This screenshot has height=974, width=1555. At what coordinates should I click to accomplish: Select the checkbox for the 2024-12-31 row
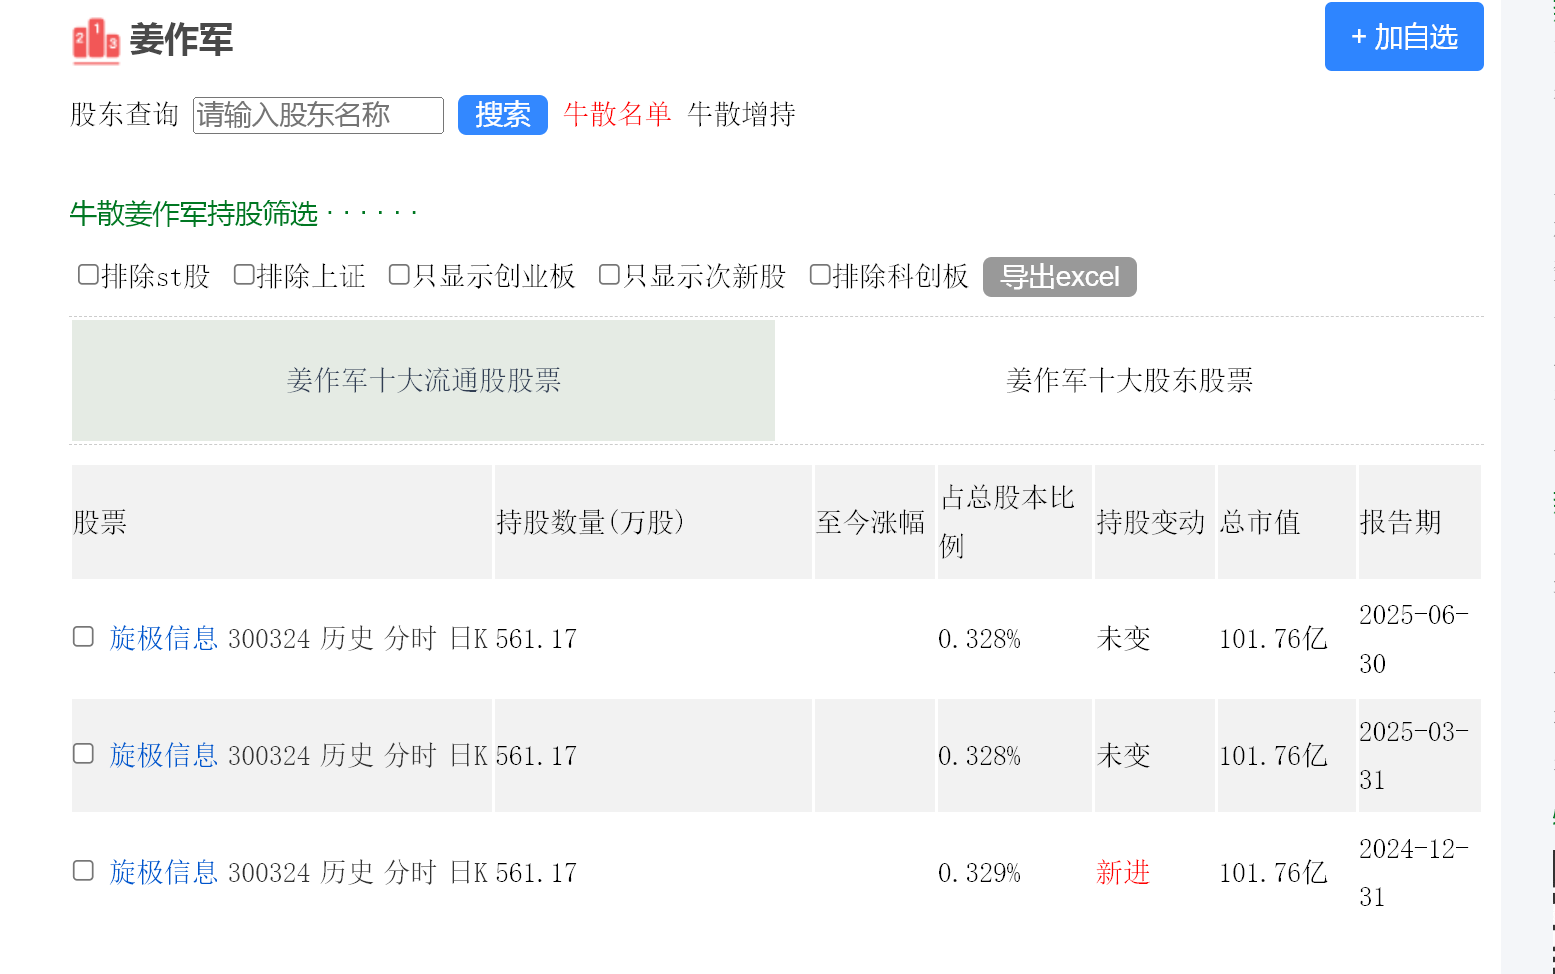(x=83, y=871)
